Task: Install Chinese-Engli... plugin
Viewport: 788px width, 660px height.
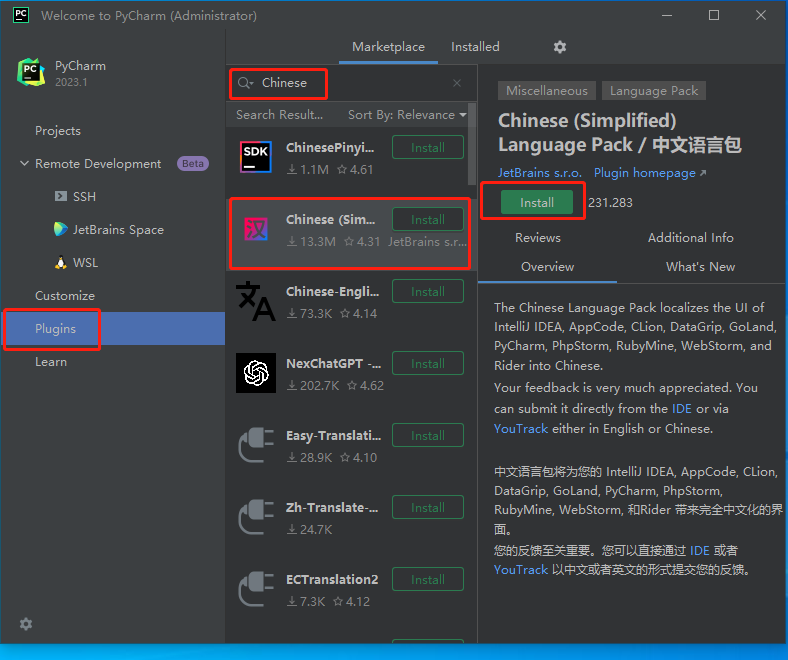Action: 428,291
